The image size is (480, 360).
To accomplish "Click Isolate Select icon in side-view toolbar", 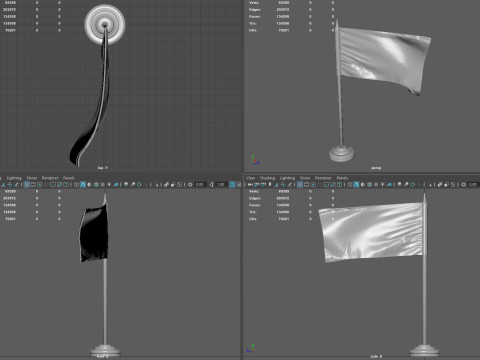I will 429,184.
